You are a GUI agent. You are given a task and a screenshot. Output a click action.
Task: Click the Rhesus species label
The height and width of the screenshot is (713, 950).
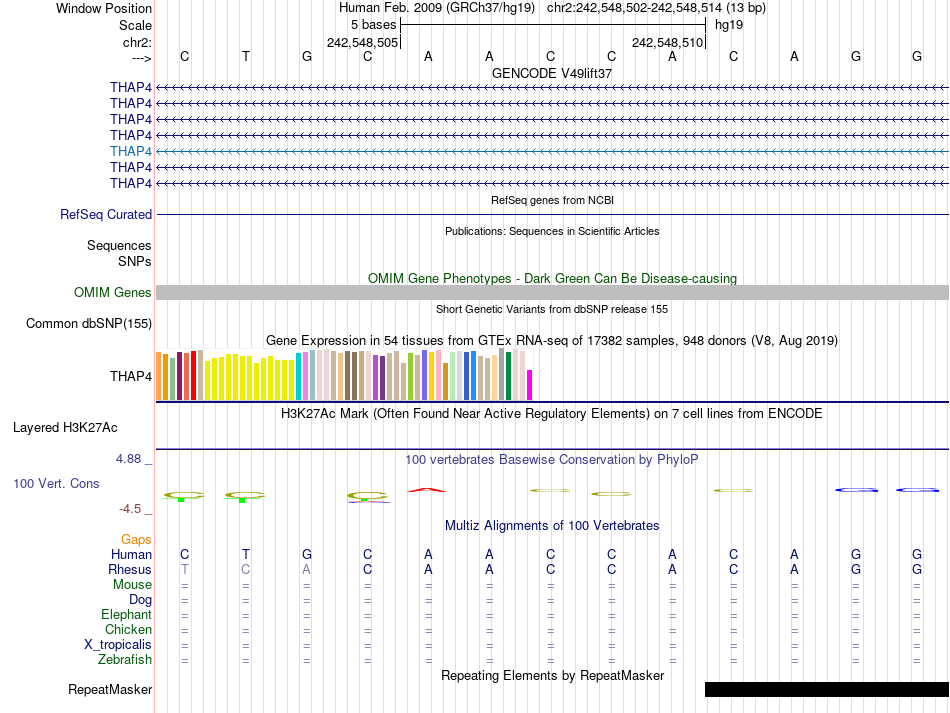pyautogui.click(x=130, y=569)
